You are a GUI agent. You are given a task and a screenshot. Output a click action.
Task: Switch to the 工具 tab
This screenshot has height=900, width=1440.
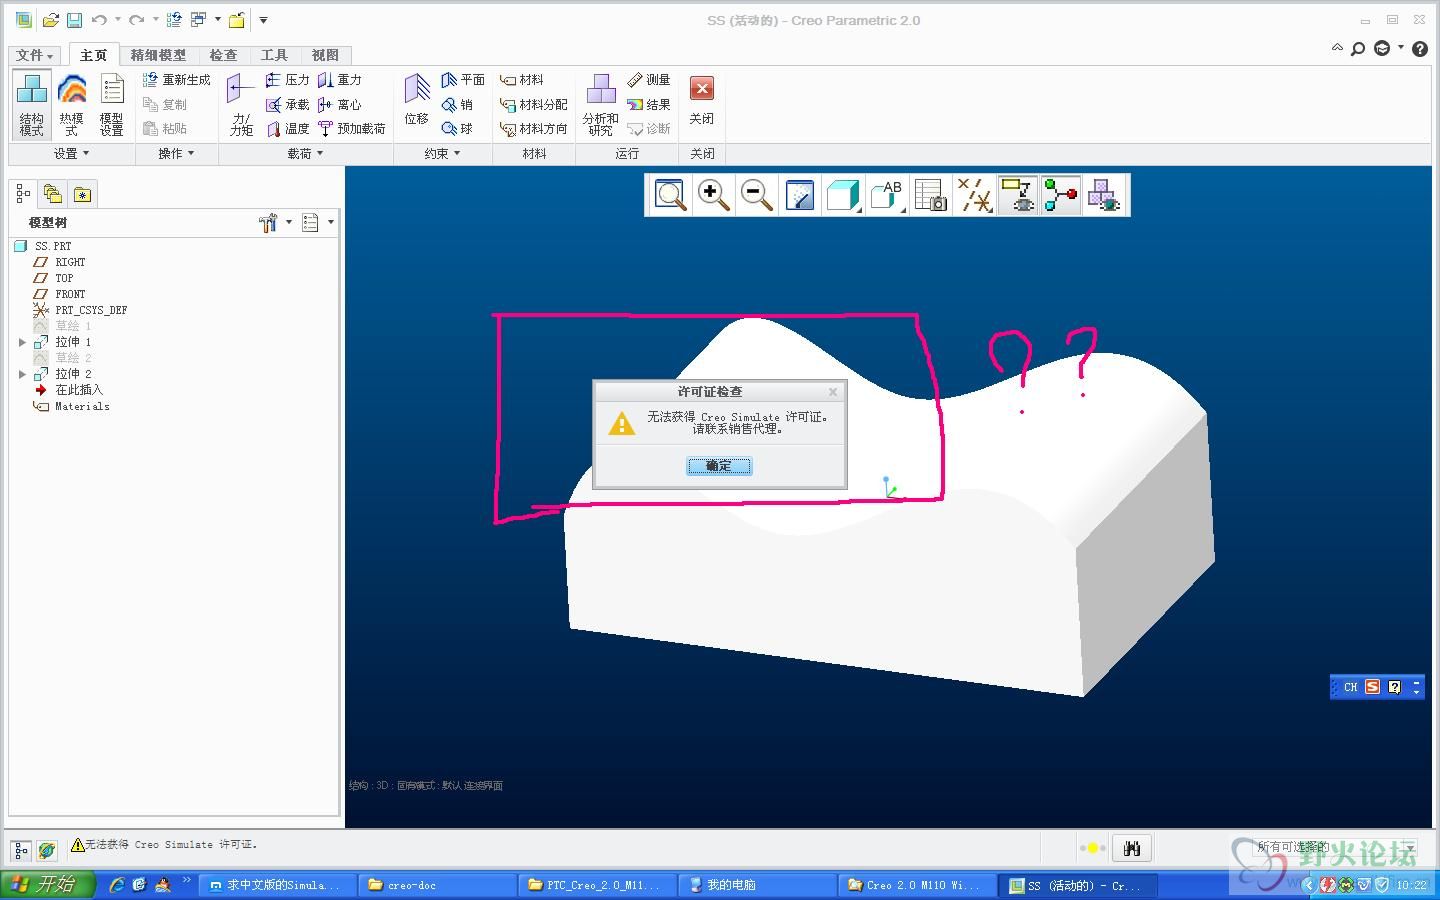click(x=274, y=55)
